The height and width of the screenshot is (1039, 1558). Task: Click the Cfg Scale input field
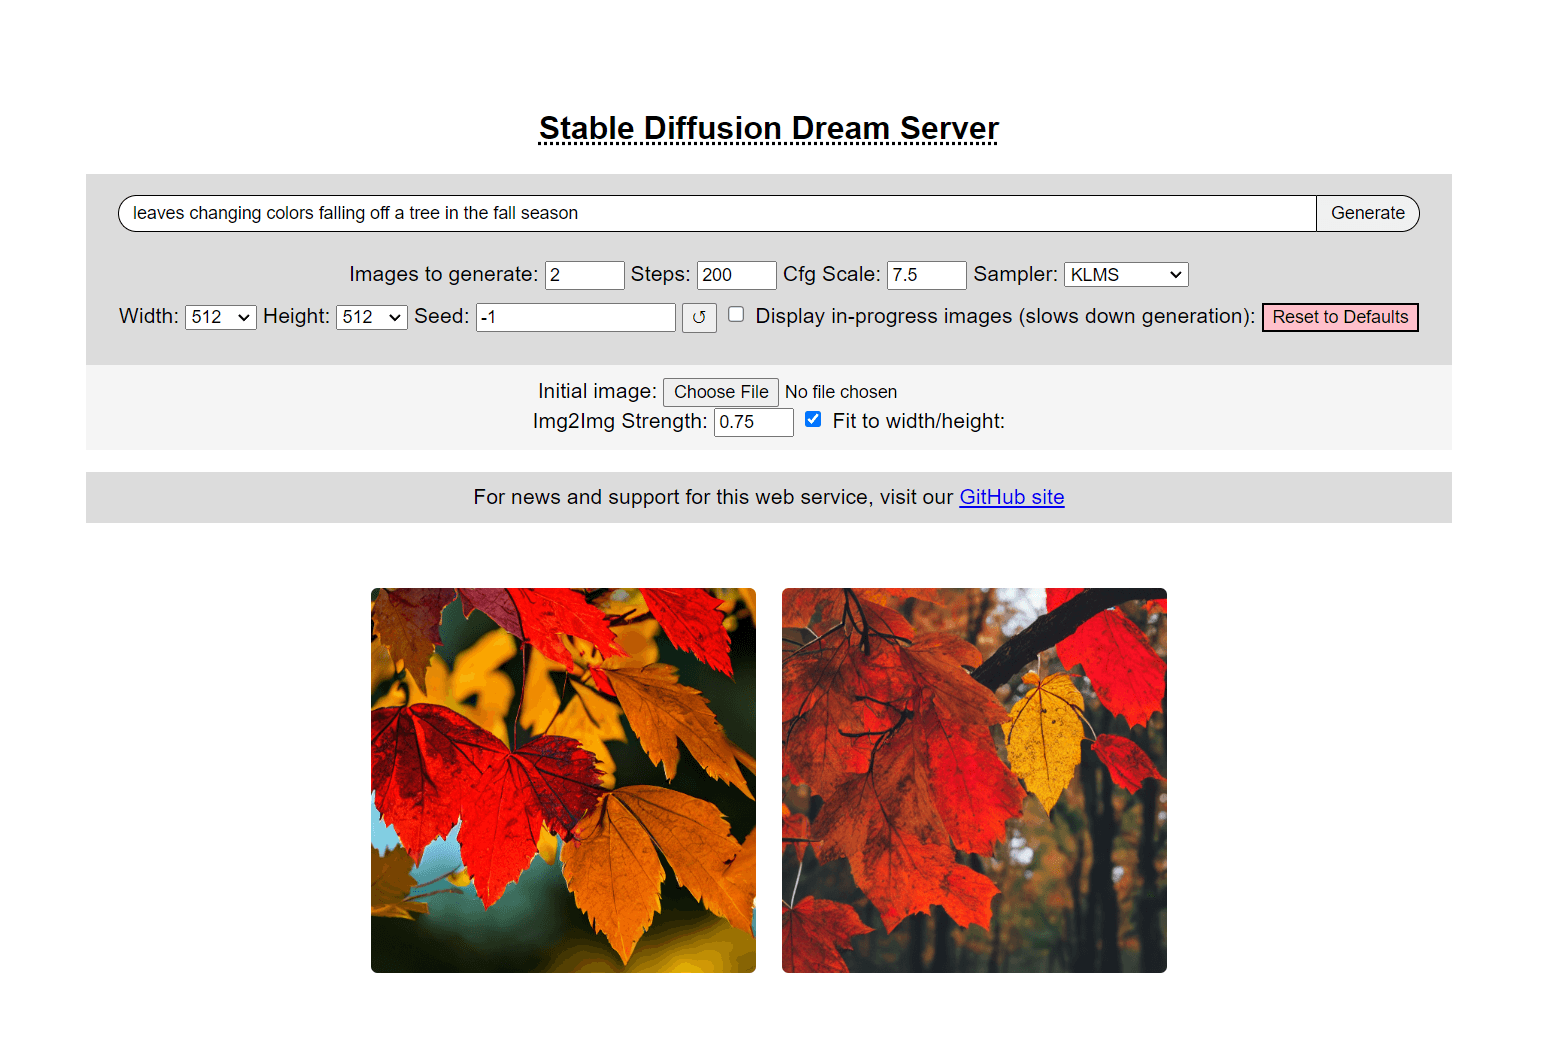[927, 275]
